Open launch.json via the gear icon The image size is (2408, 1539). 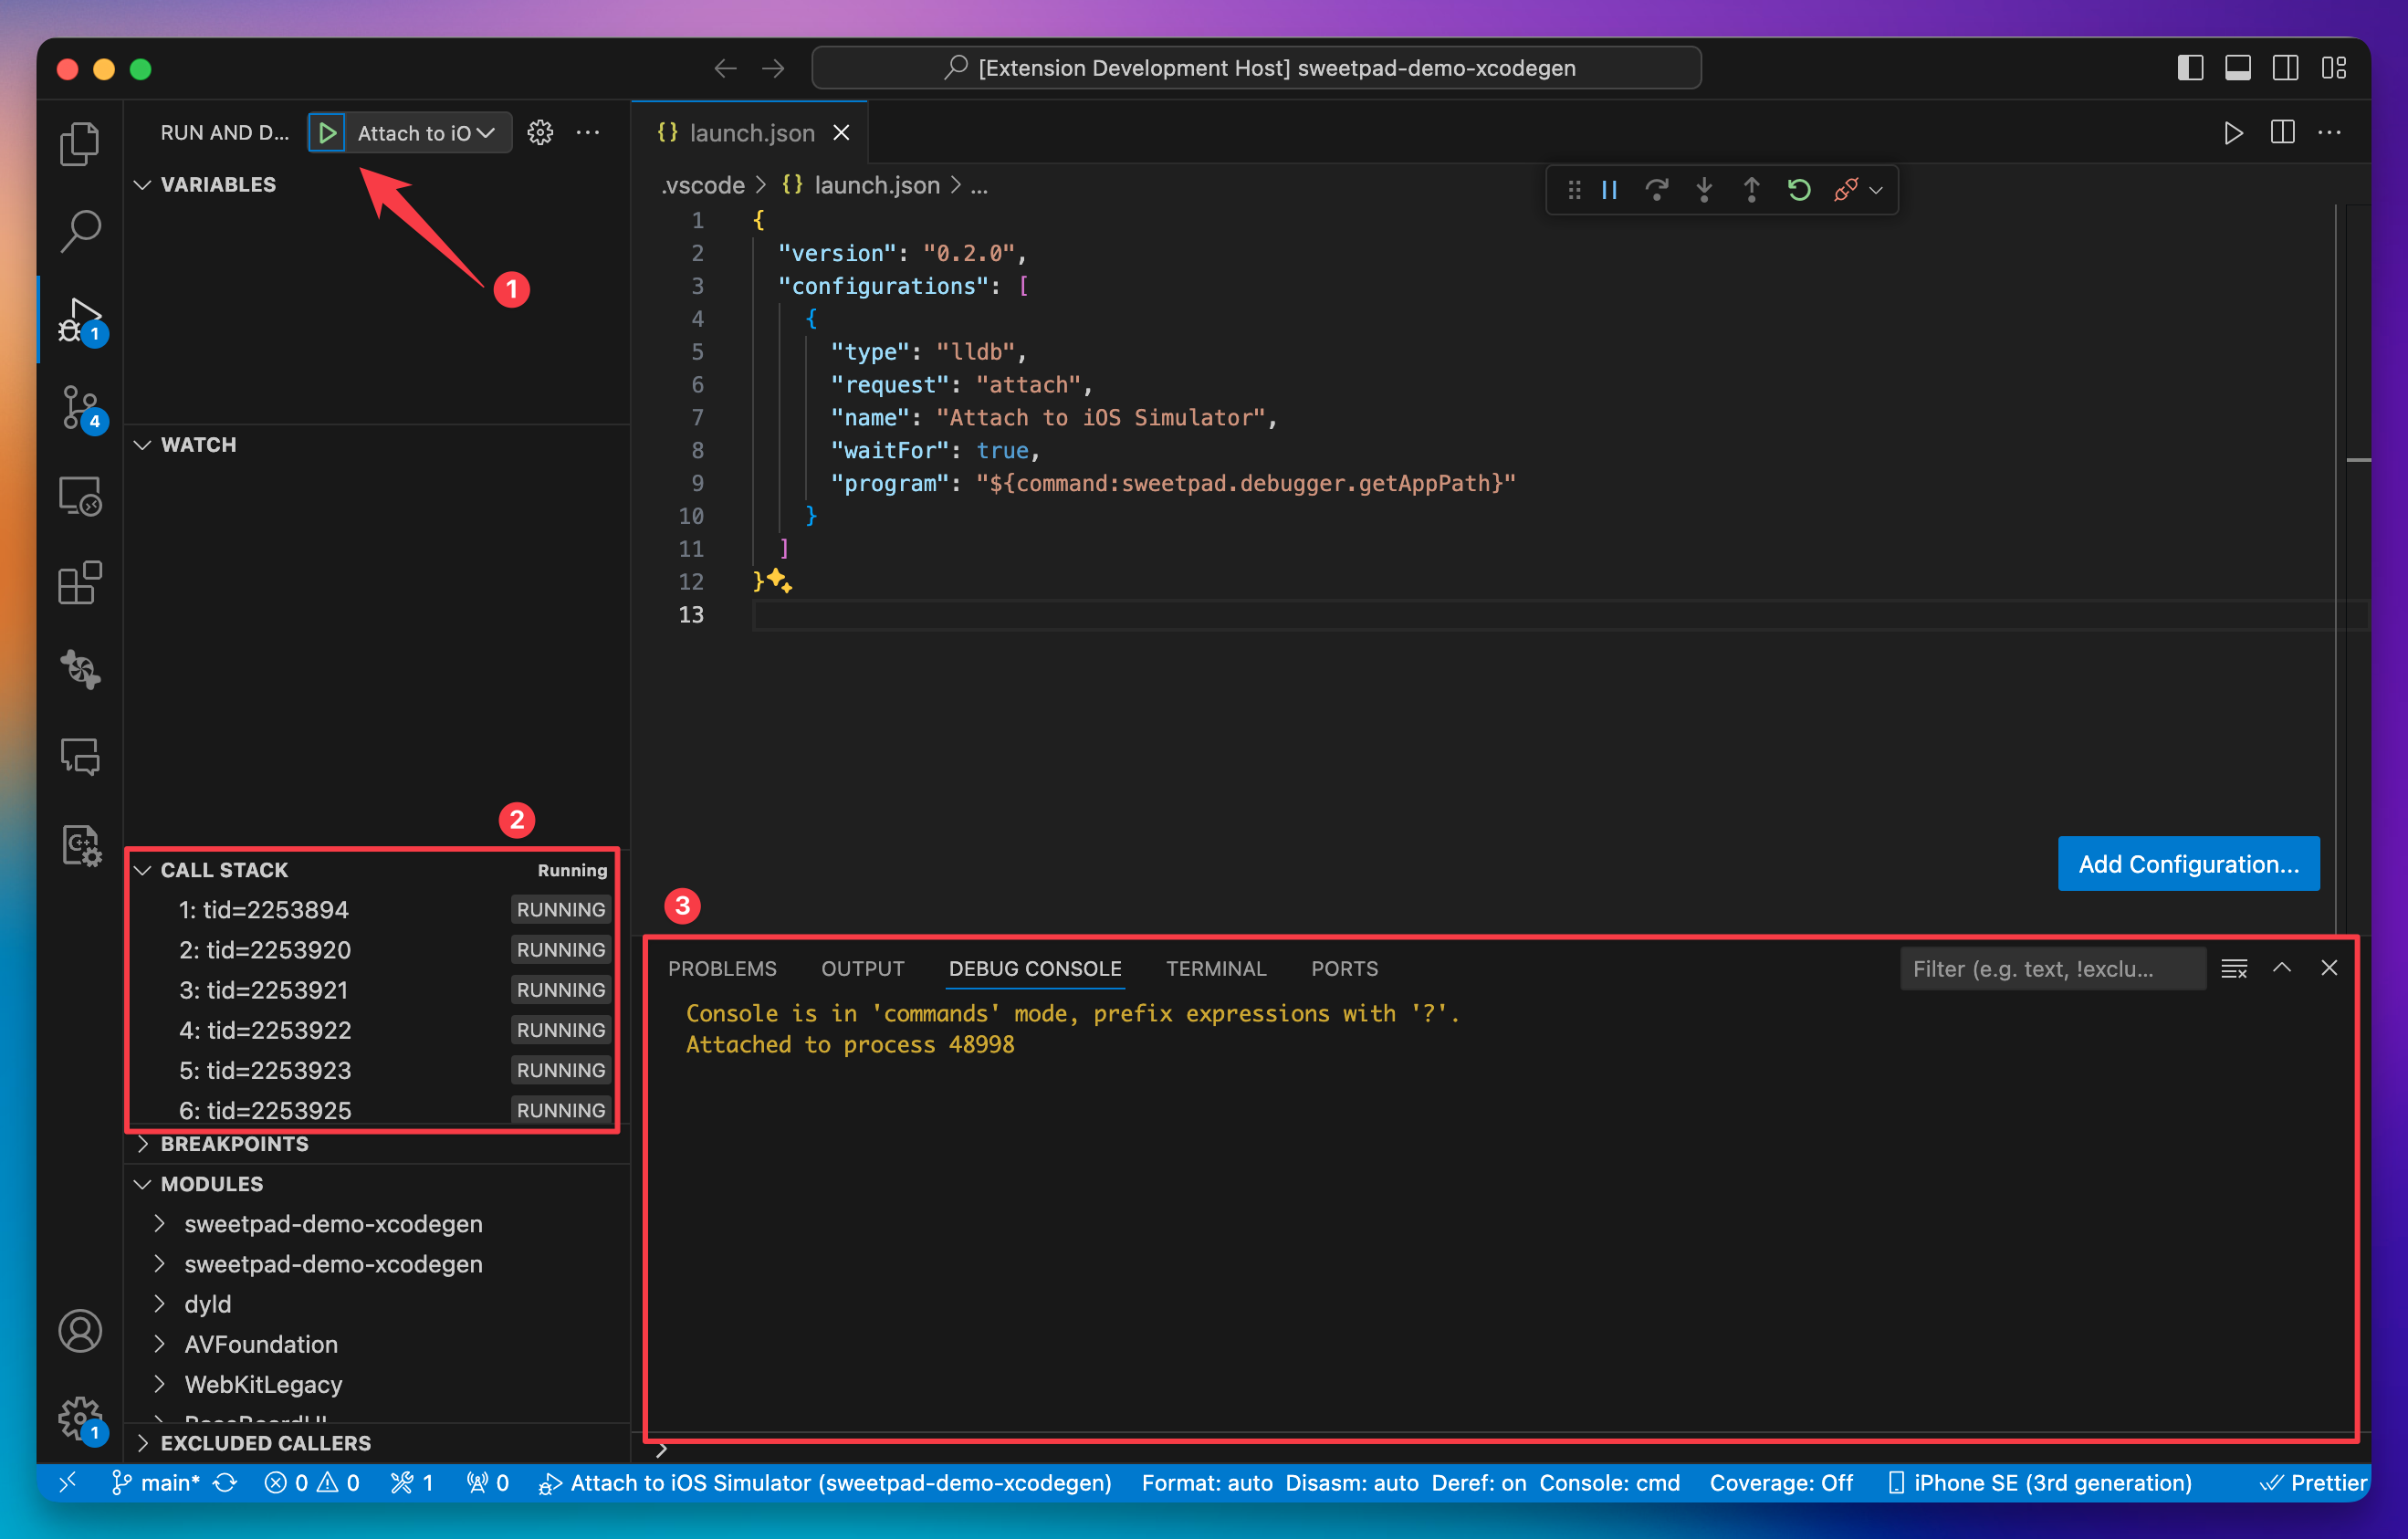[540, 133]
